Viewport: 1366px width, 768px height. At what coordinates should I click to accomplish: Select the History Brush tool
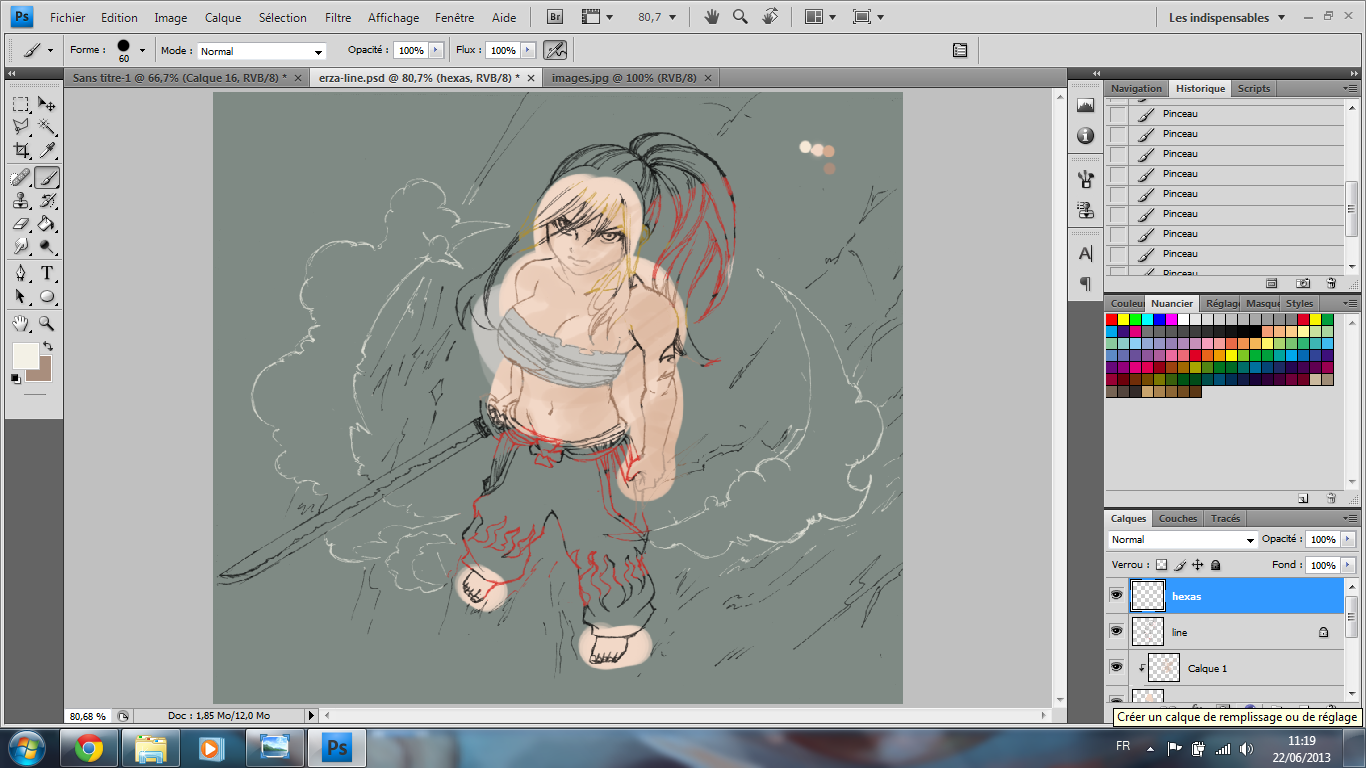[47, 201]
